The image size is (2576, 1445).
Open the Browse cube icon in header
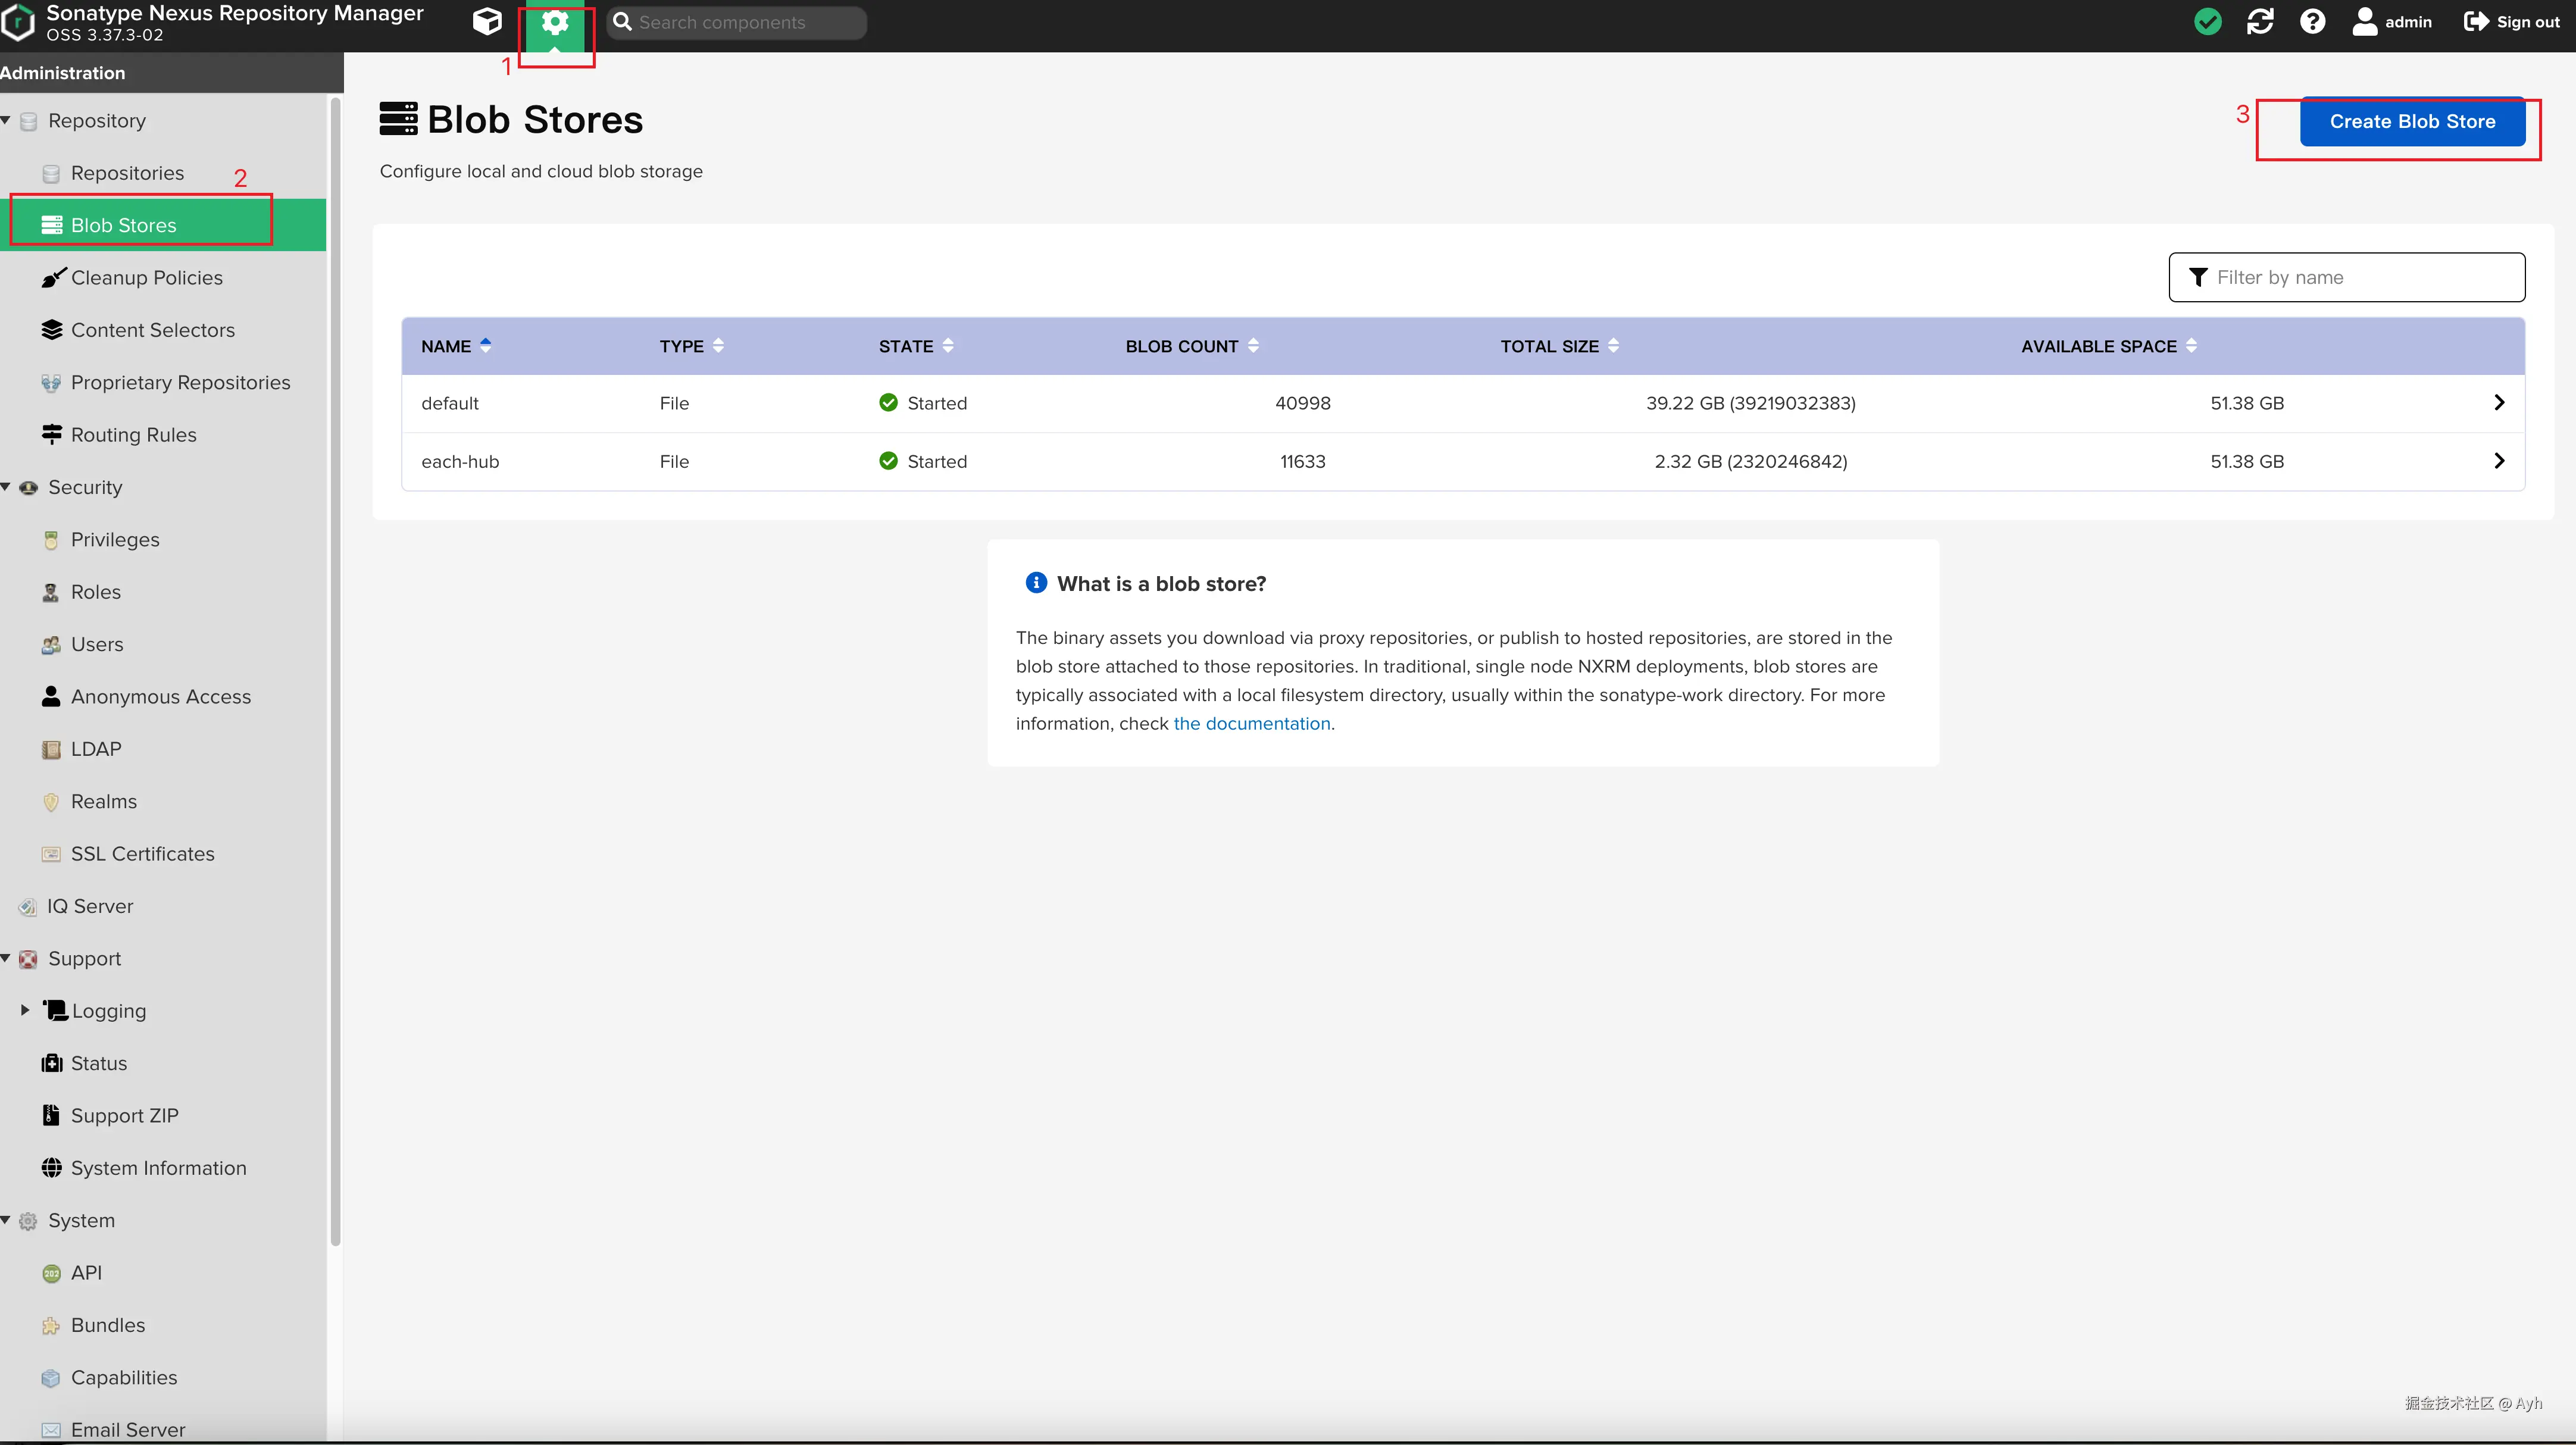[x=487, y=22]
